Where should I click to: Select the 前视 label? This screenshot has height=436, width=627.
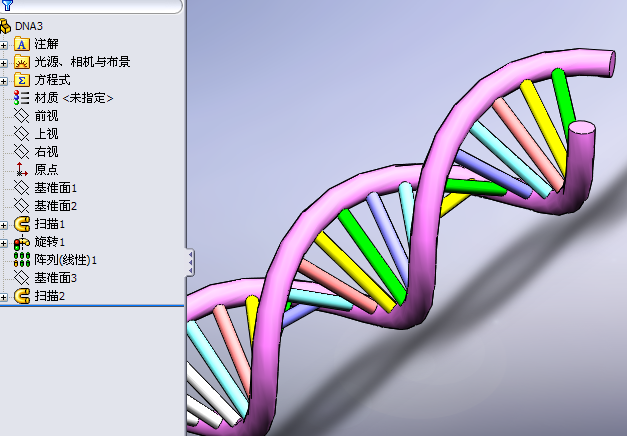coord(46,116)
